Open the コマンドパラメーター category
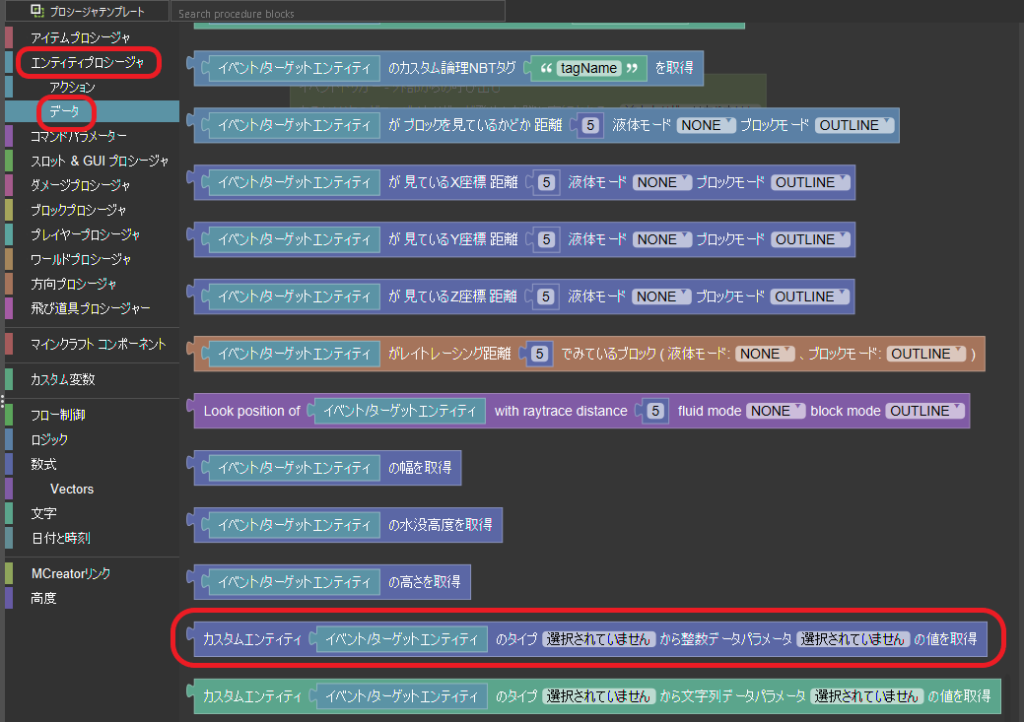 tap(79, 136)
